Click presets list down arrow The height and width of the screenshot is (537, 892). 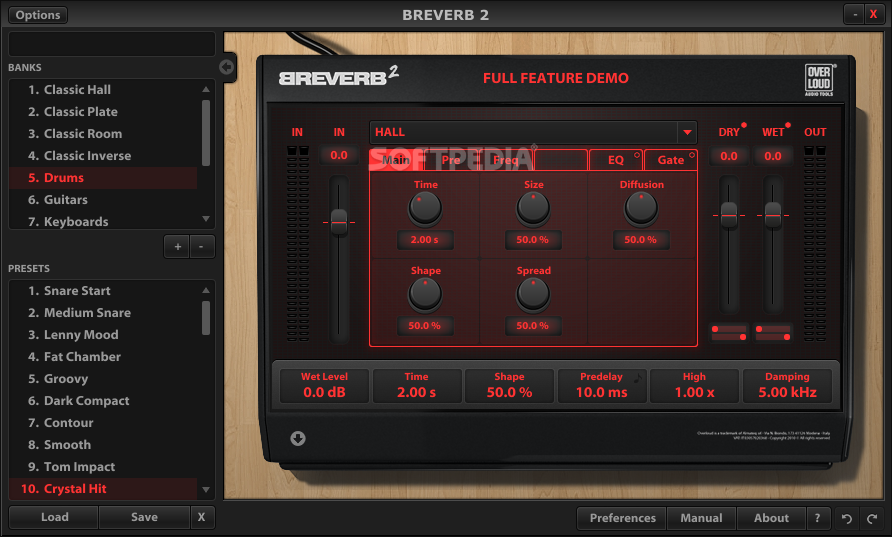(206, 490)
